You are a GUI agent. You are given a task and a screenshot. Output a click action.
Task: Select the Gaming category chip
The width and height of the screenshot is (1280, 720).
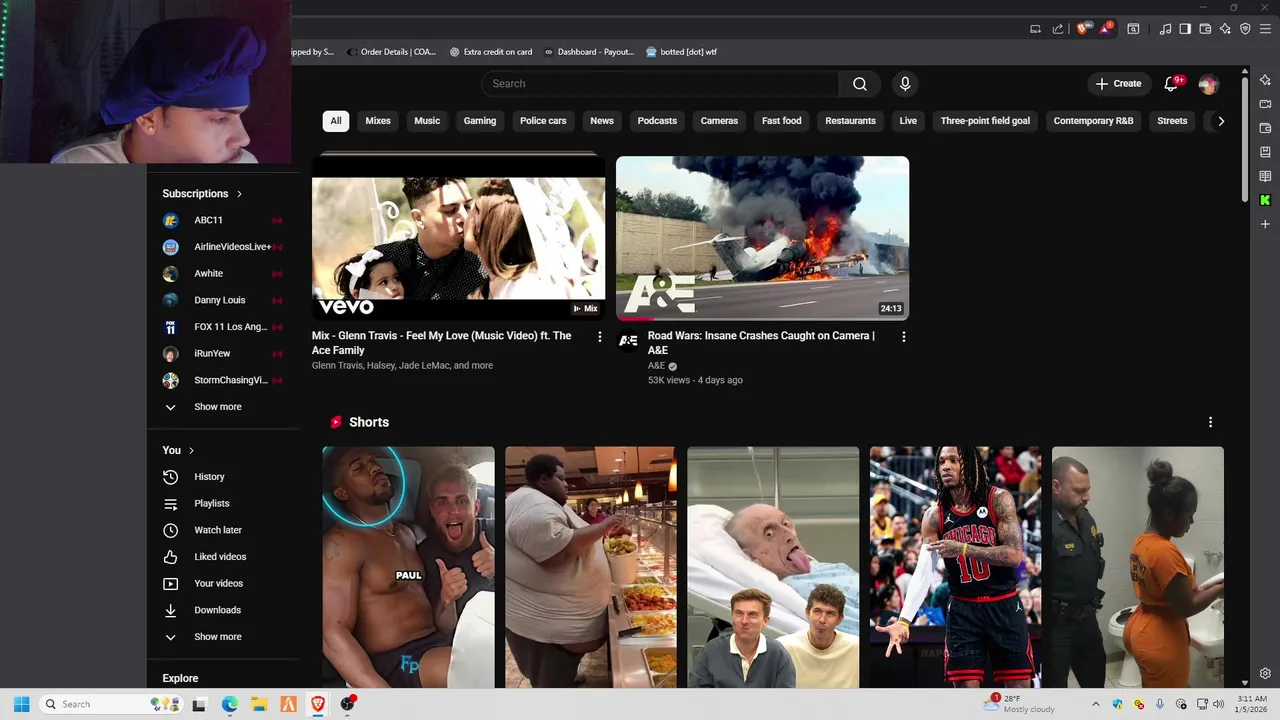480,121
